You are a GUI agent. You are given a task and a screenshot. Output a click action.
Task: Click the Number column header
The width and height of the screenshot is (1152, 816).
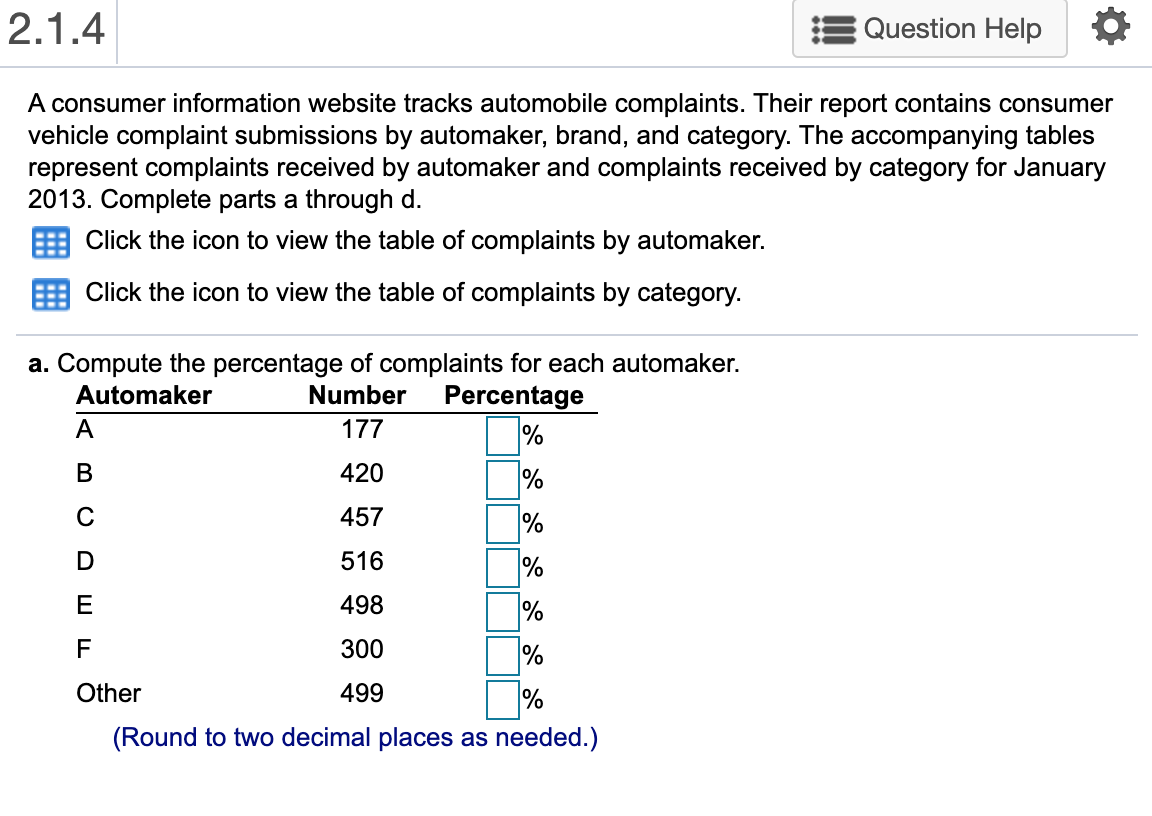click(356, 395)
